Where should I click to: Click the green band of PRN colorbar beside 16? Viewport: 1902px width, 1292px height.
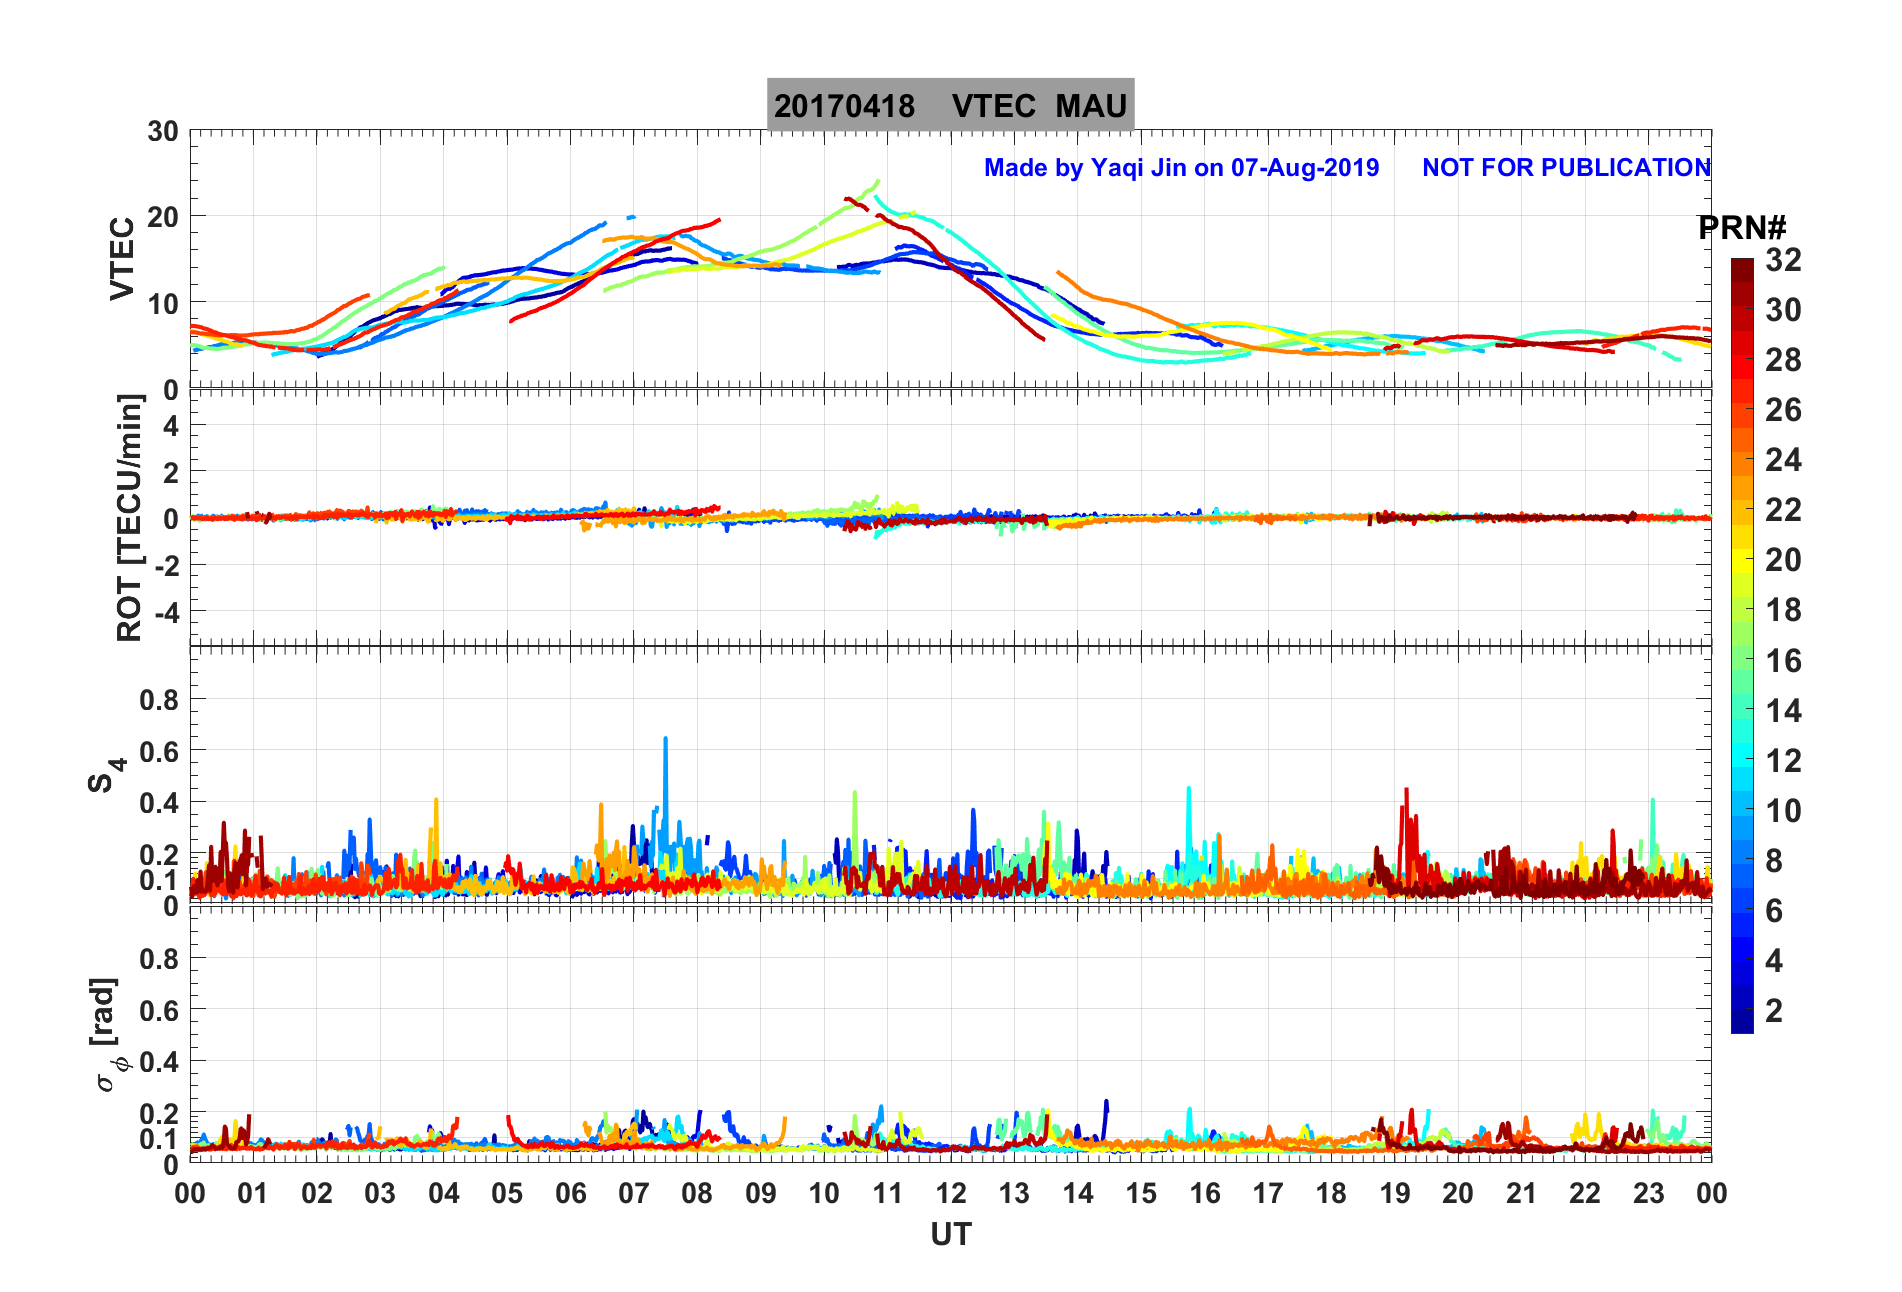tap(1742, 659)
